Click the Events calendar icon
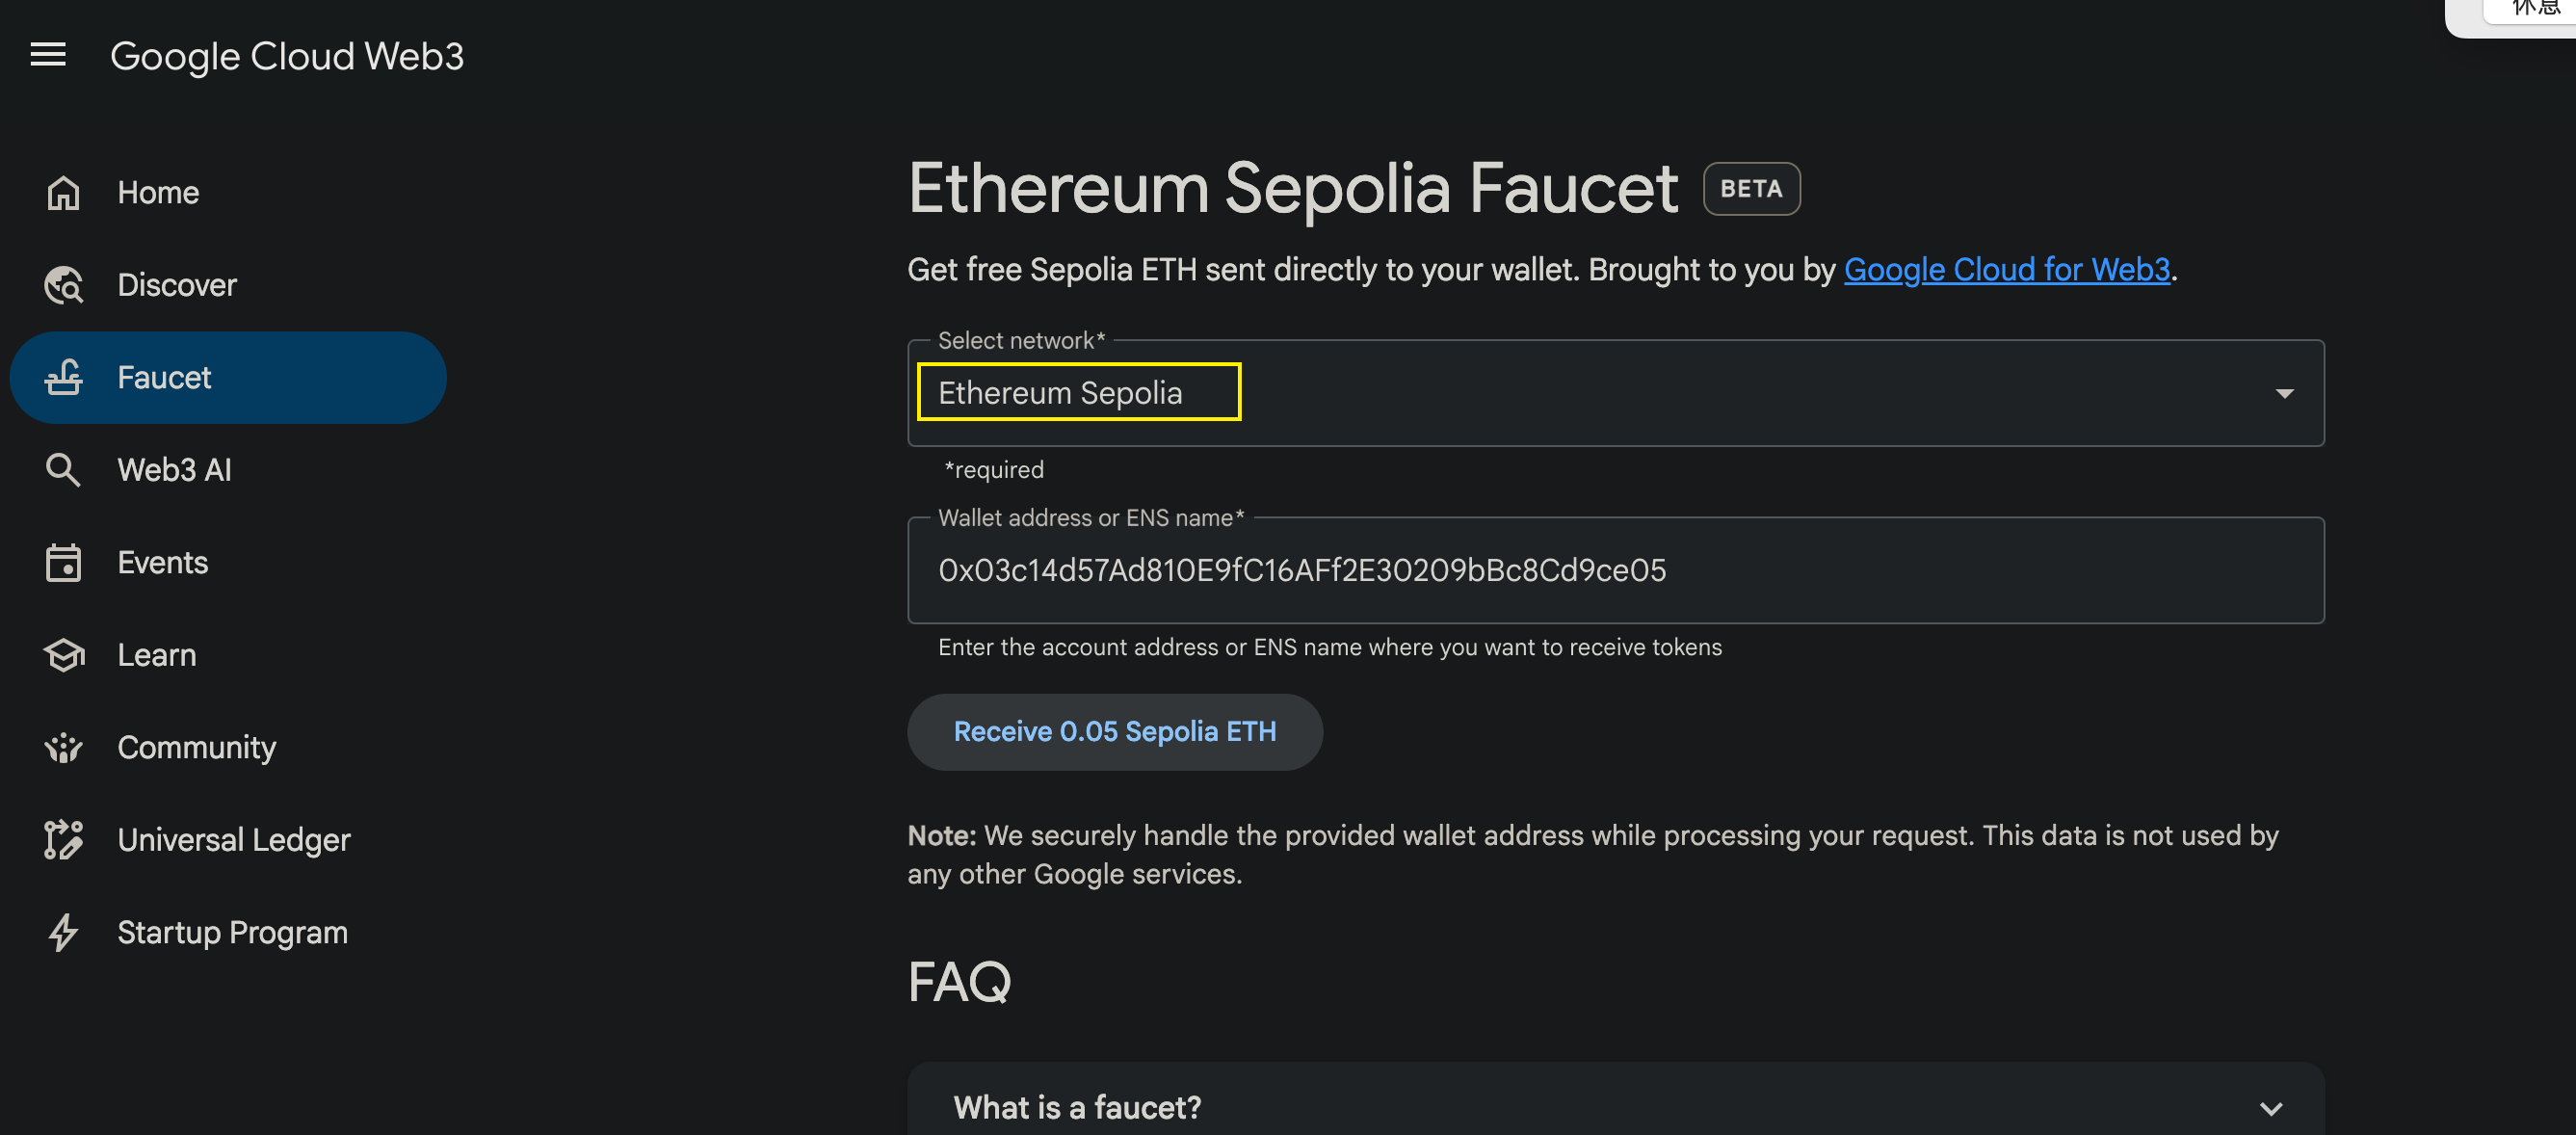Viewport: 2576px width, 1135px height. (63, 562)
